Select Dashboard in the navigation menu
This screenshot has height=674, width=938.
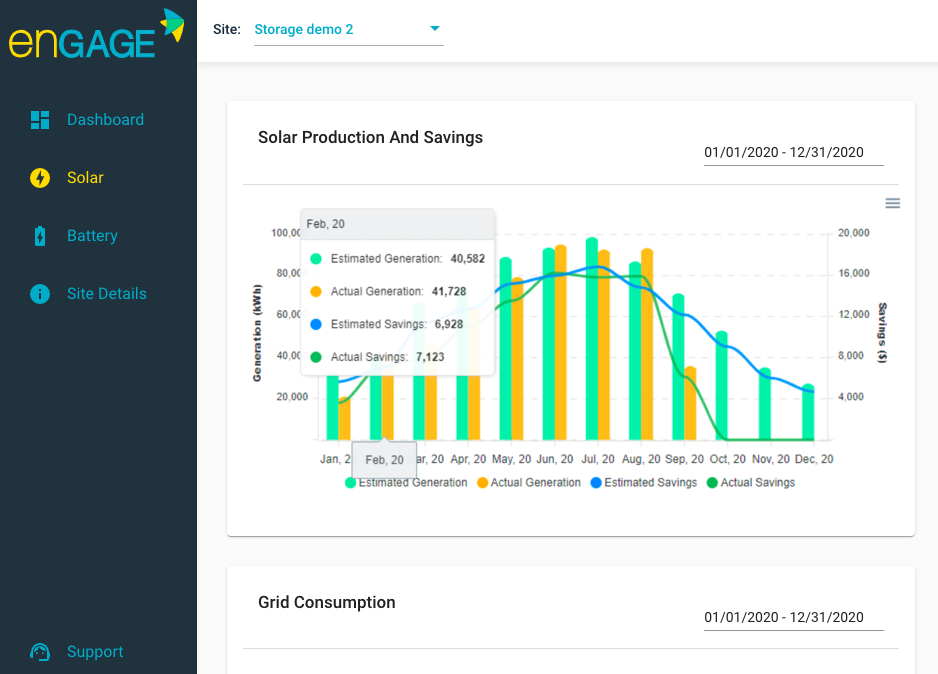point(104,119)
